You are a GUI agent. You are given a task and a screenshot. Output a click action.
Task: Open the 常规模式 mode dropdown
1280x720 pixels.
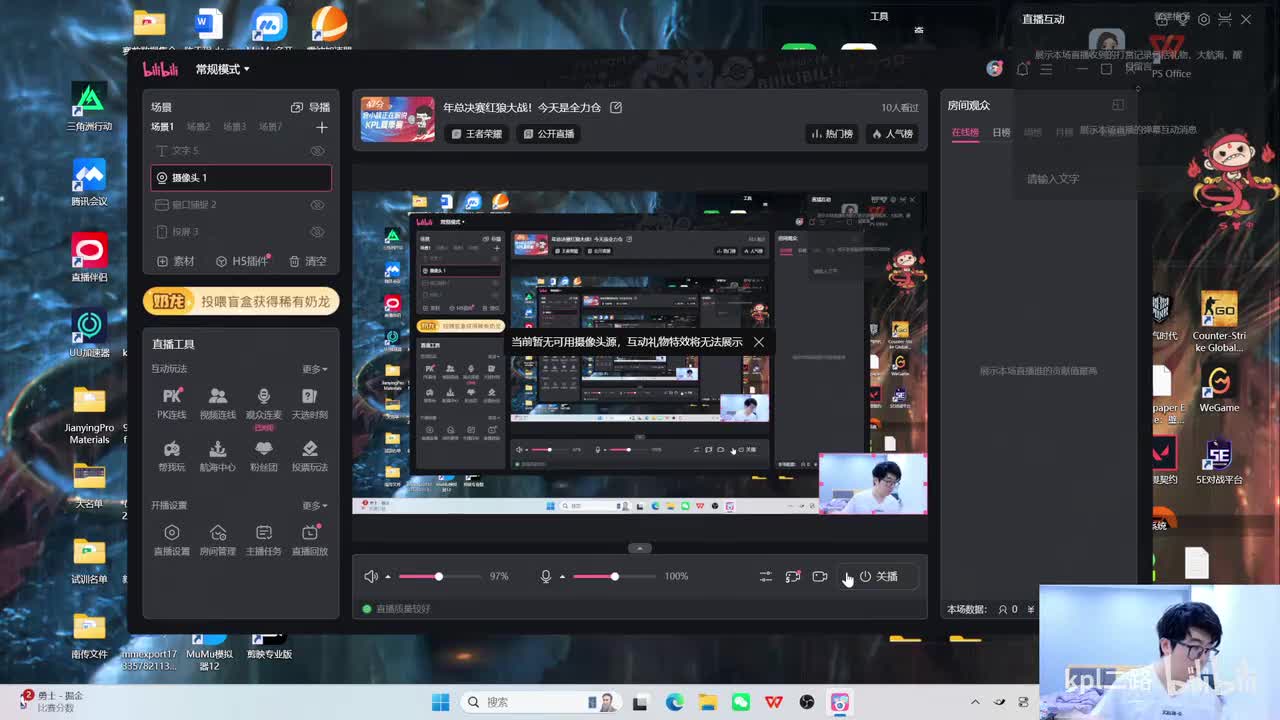point(222,69)
